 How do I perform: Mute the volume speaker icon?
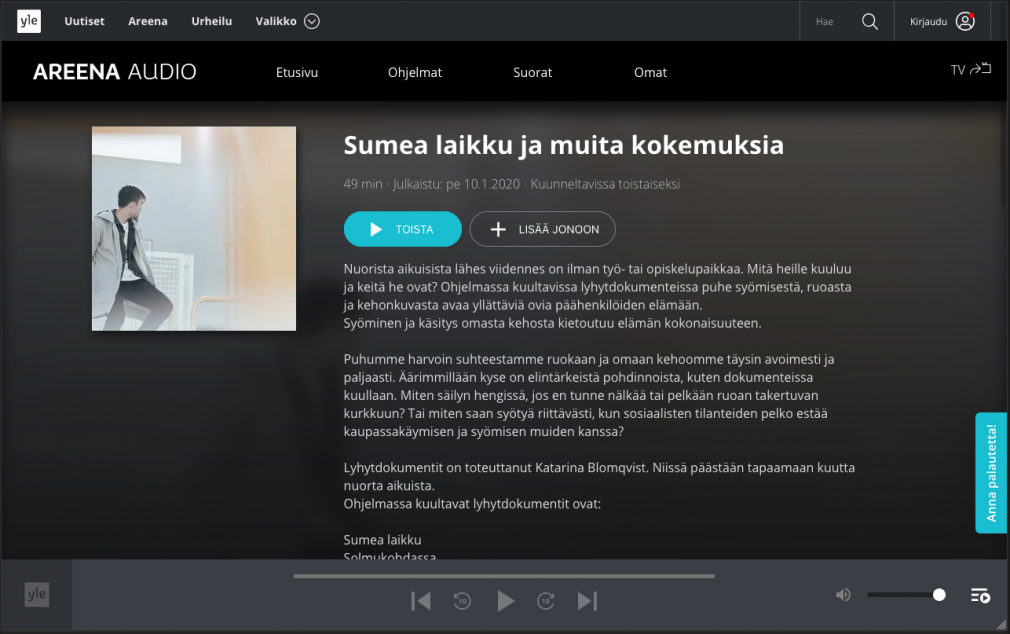pos(843,595)
